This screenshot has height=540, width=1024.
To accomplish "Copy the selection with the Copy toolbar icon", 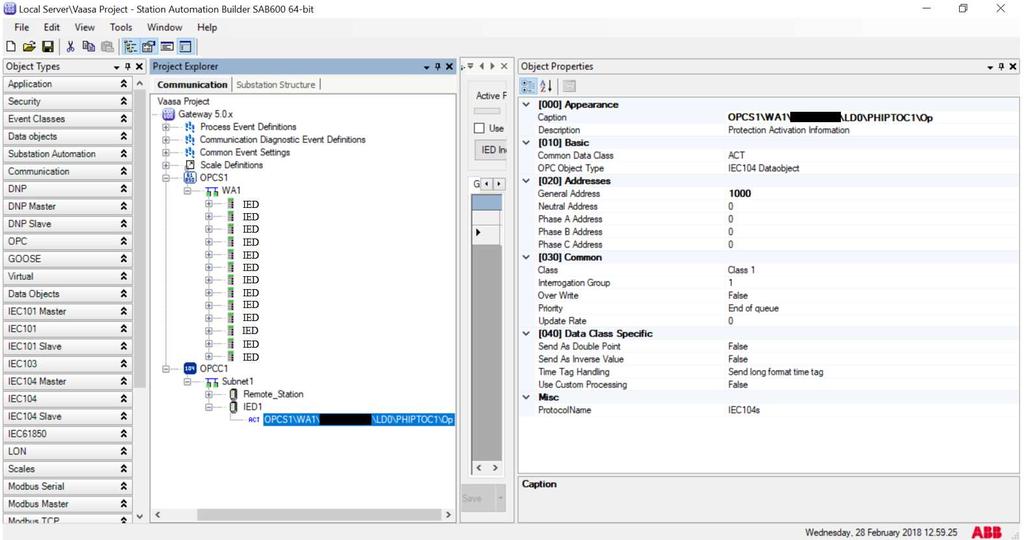I will [89, 46].
